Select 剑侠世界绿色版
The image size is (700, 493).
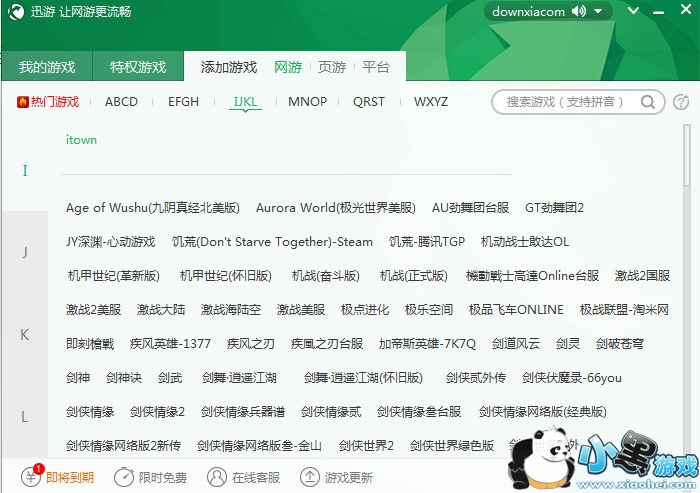coord(452,446)
